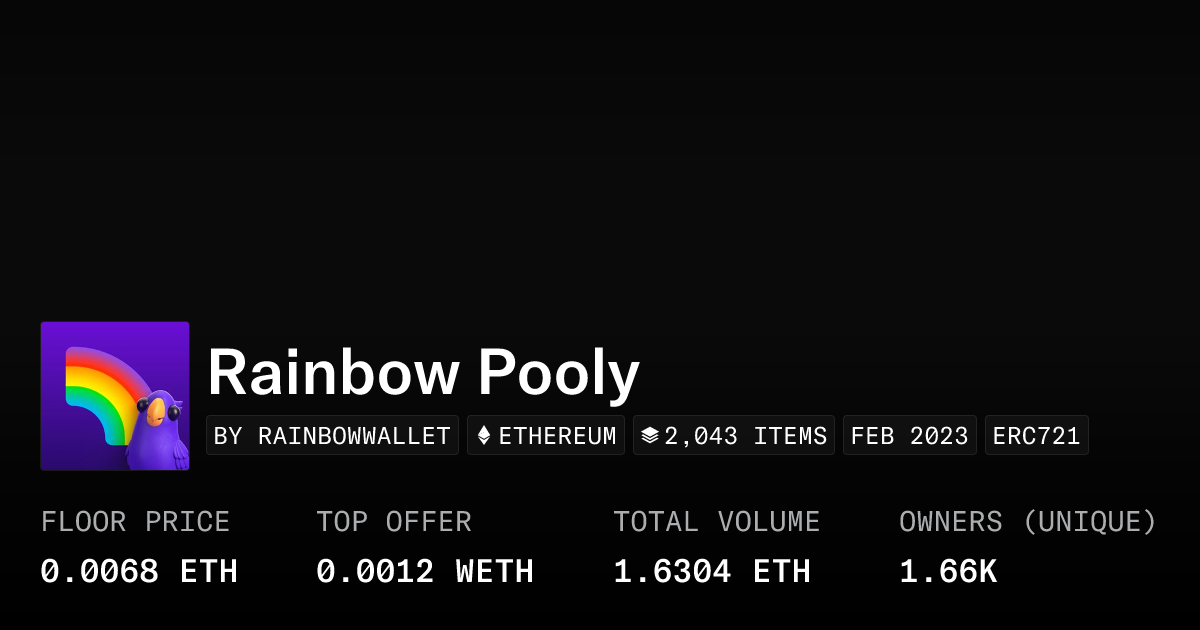Click the TOP OFFER label

point(394,522)
